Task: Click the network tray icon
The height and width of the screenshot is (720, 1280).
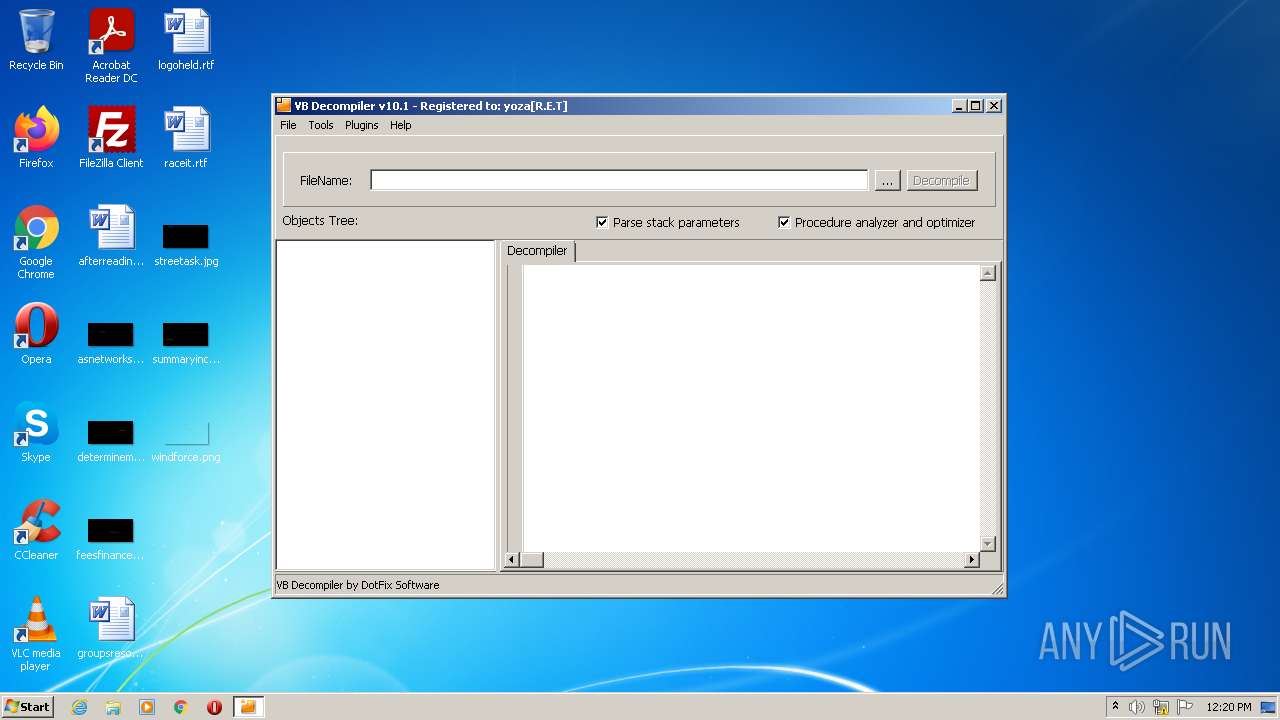Action: coord(1161,707)
